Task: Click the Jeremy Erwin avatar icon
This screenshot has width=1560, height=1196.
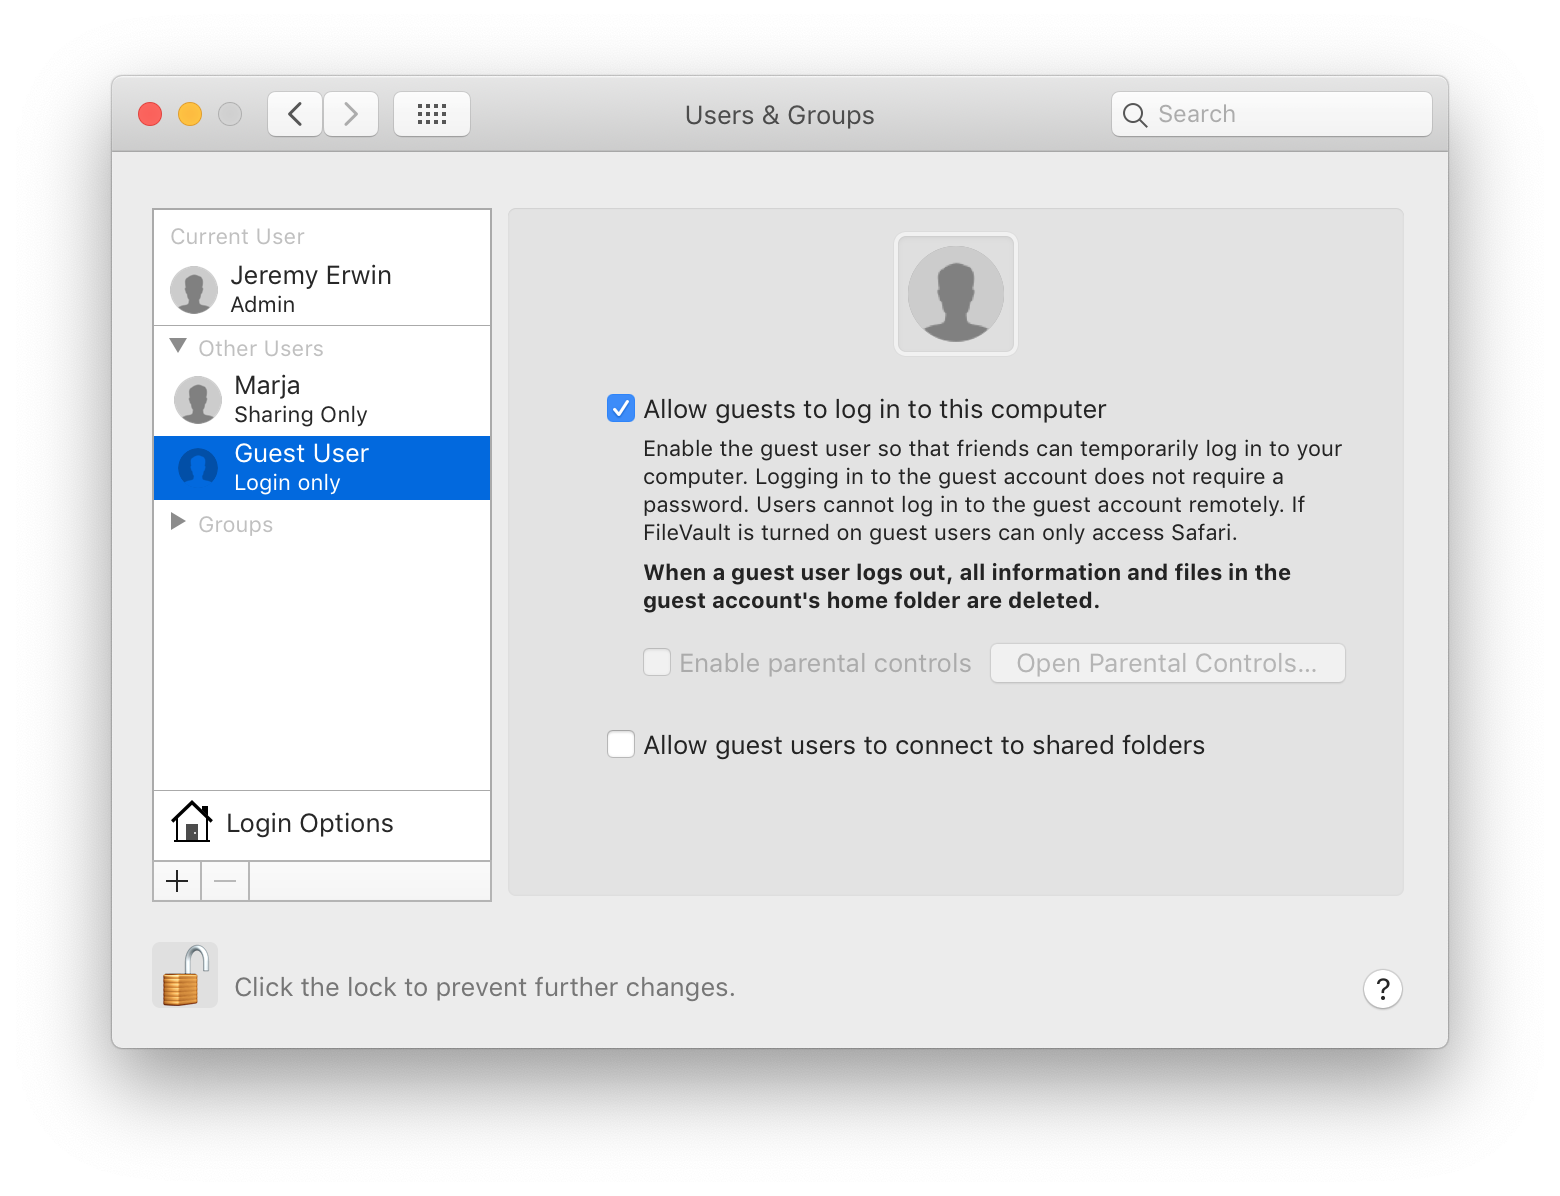Action: pyautogui.click(x=194, y=290)
